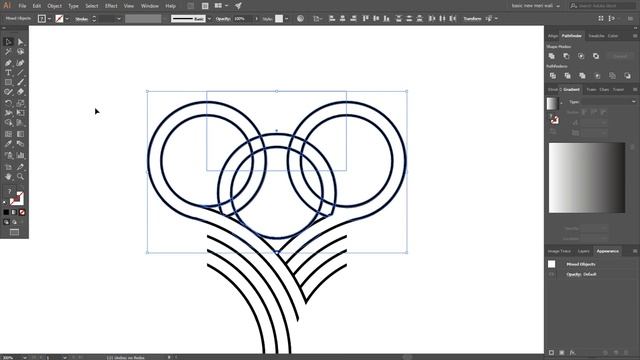The image size is (640, 360).
Task: Open the Effect menu
Action: pyautogui.click(x=111, y=6)
